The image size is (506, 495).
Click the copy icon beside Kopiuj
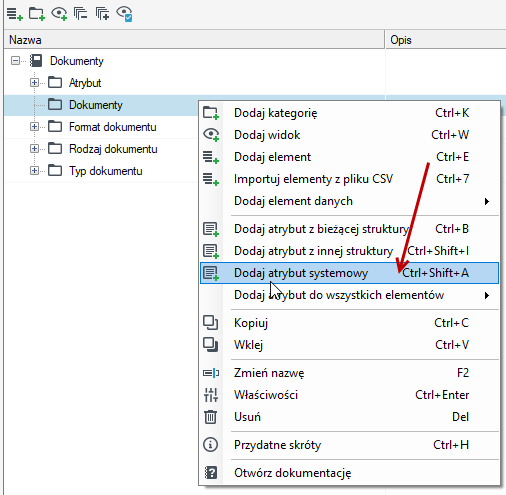(210, 323)
